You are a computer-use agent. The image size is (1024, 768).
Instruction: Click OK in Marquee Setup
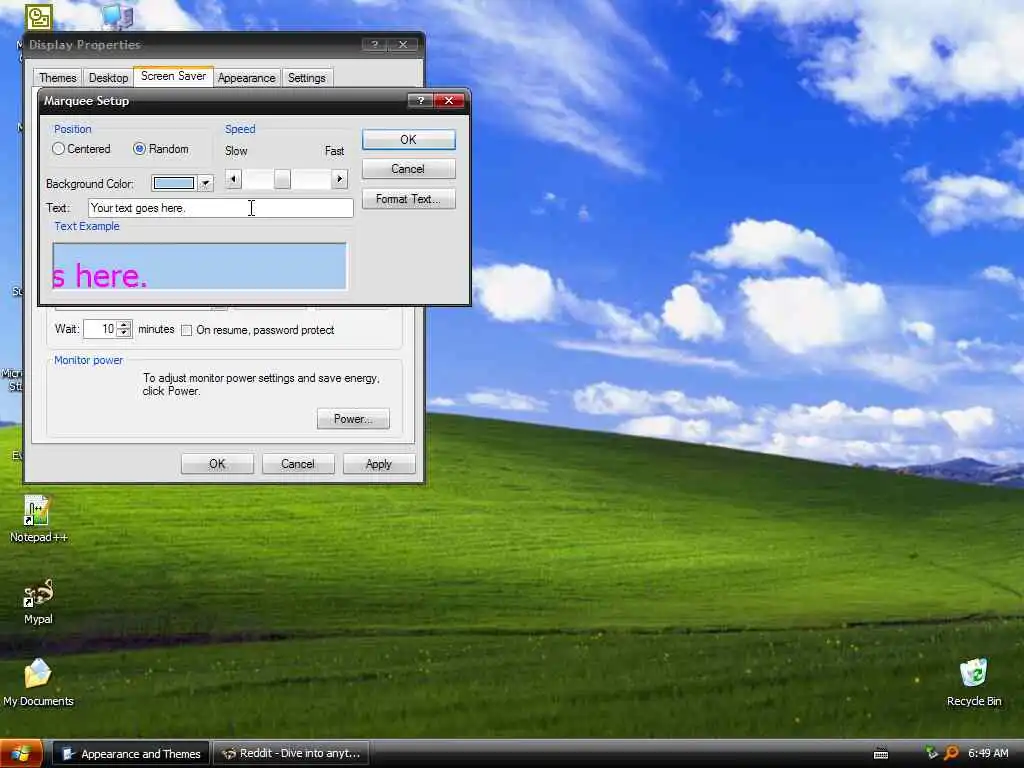coord(408,140)
